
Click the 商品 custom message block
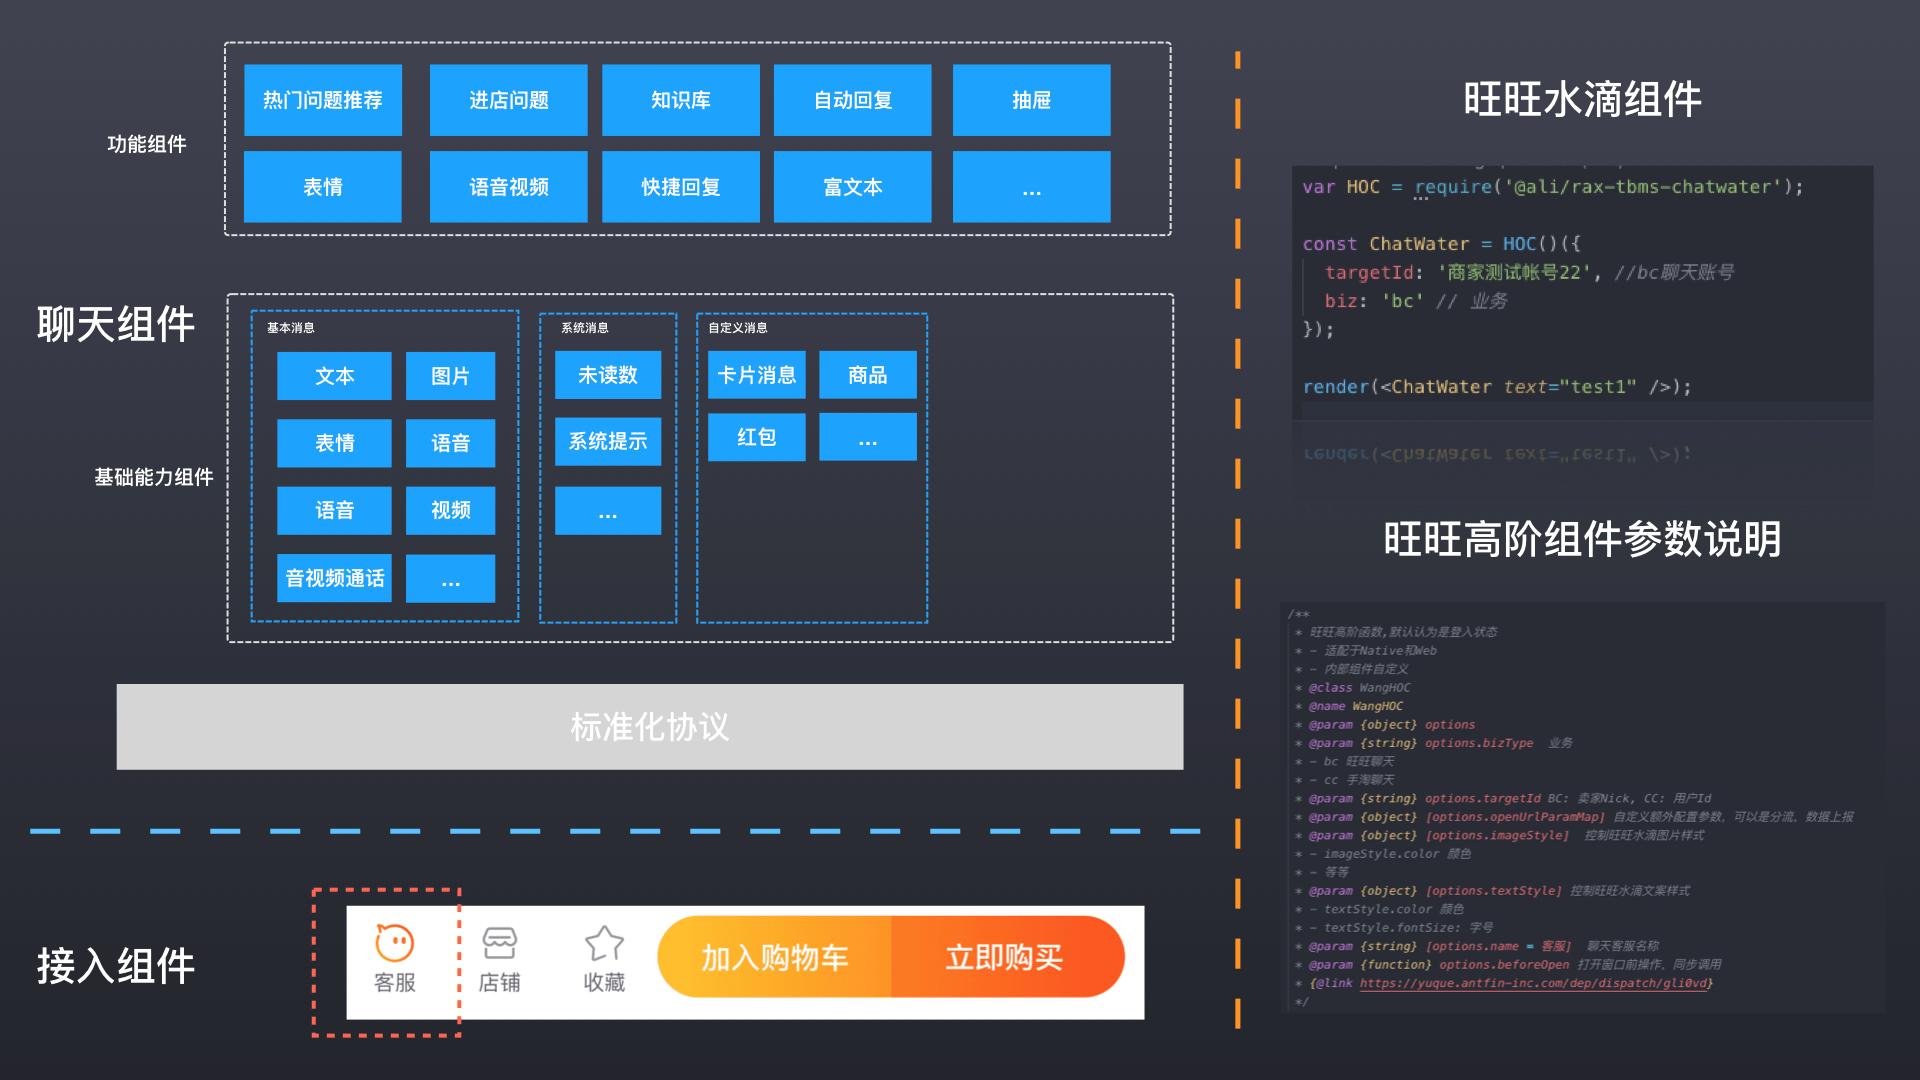click(x=867, y=375)
